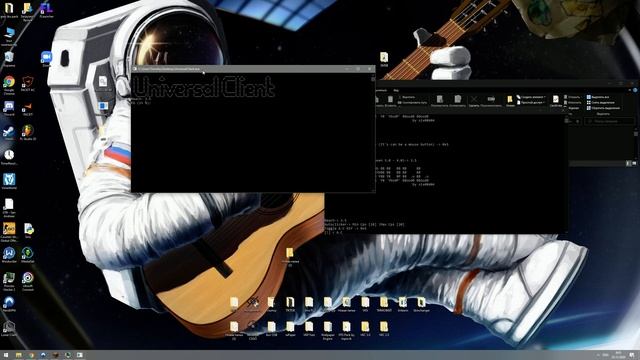The width and height of the screenshot is (640, 360).
Task: Click History in the Explorer ribbon
Action: [572, 108]
